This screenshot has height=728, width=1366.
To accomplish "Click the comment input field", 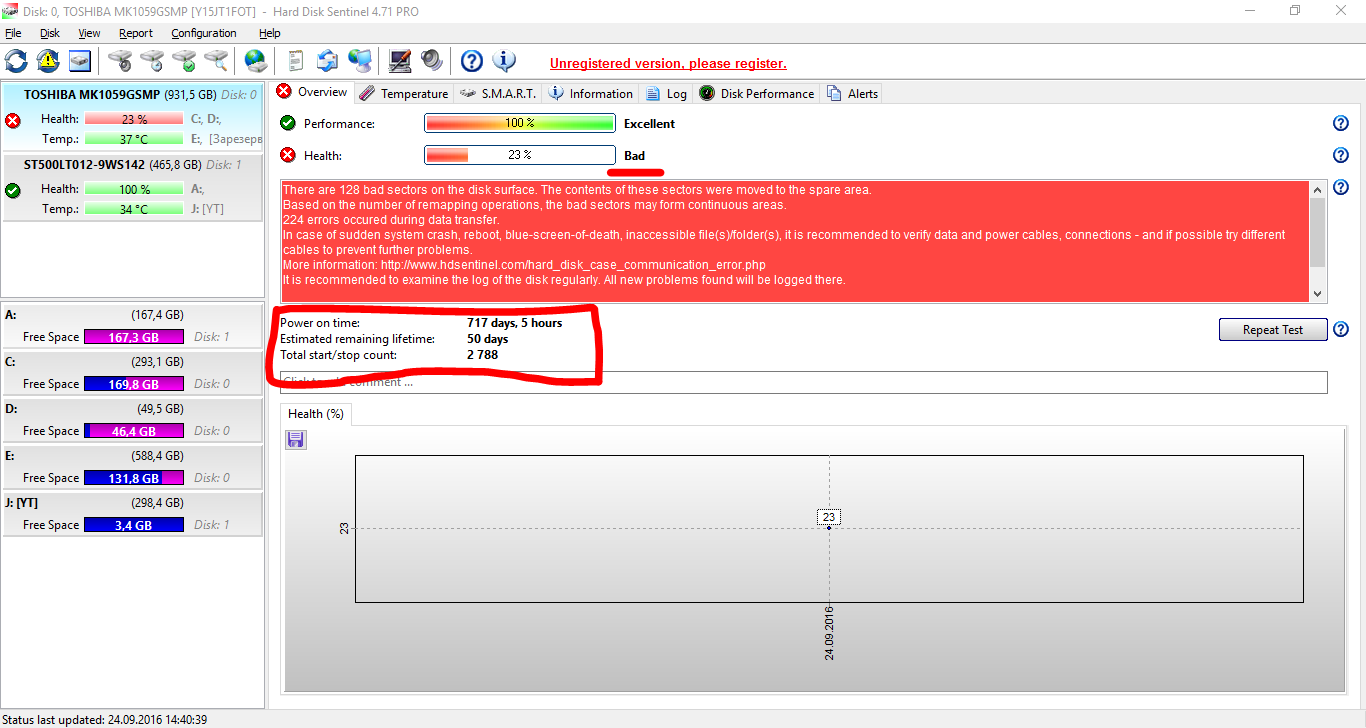I will click(x=804, y=382).
